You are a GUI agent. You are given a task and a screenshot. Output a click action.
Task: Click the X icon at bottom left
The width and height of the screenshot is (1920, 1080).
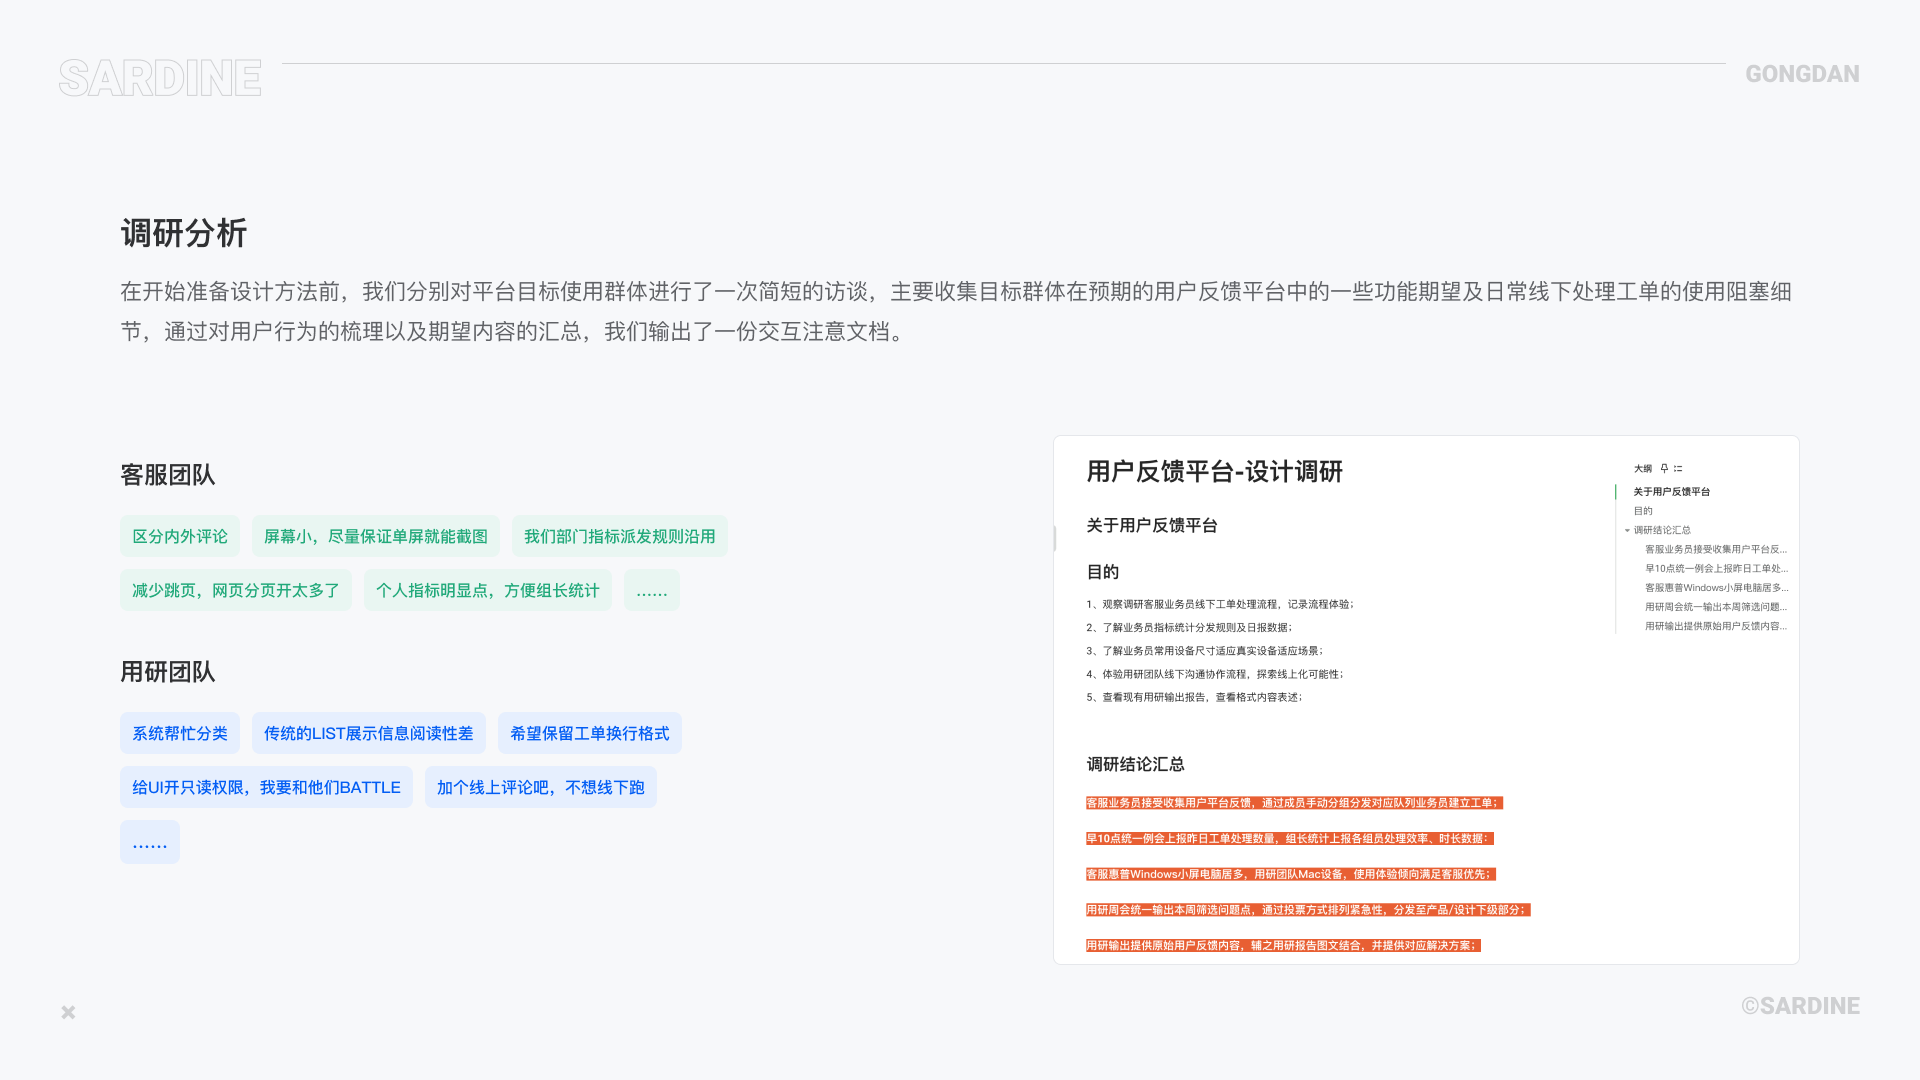click(x=68, y=1012)
